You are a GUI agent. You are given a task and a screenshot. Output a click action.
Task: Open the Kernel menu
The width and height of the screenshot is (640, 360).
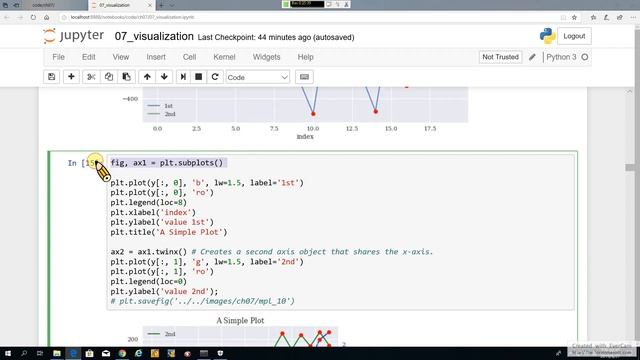pyautogui.click(x=224, y=57)
